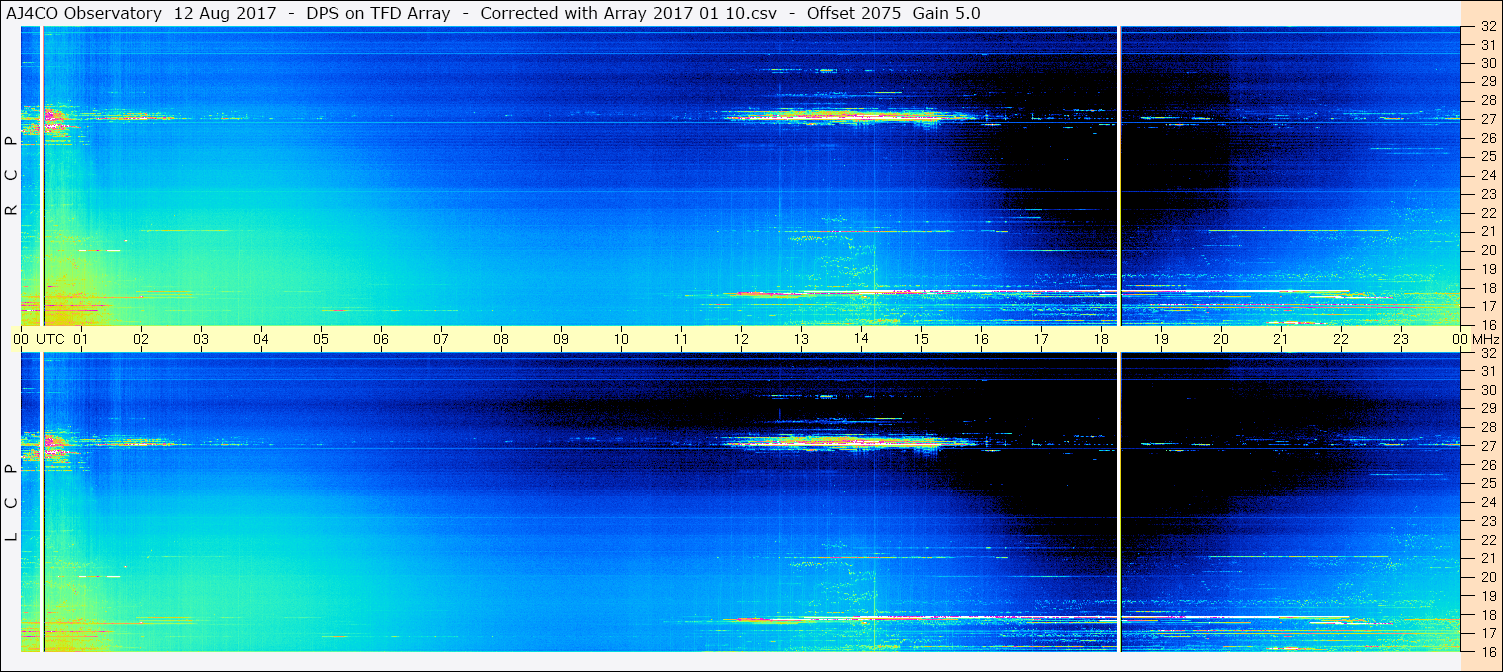Click the "Offset 2075" header value
The width and height of the screenshot is (1503, 672).
(852, 14)
